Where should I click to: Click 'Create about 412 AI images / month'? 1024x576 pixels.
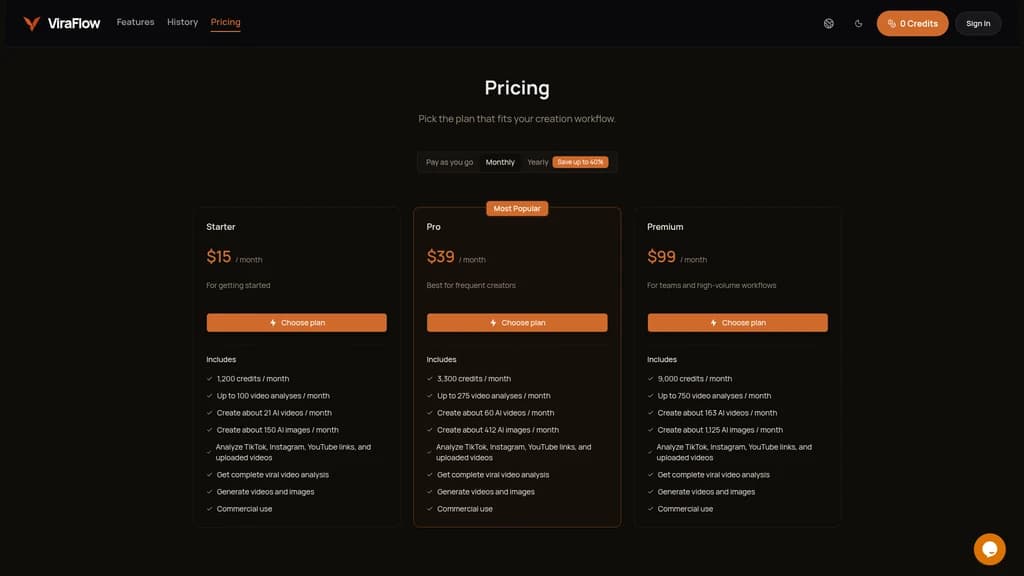tap(498, 430)
